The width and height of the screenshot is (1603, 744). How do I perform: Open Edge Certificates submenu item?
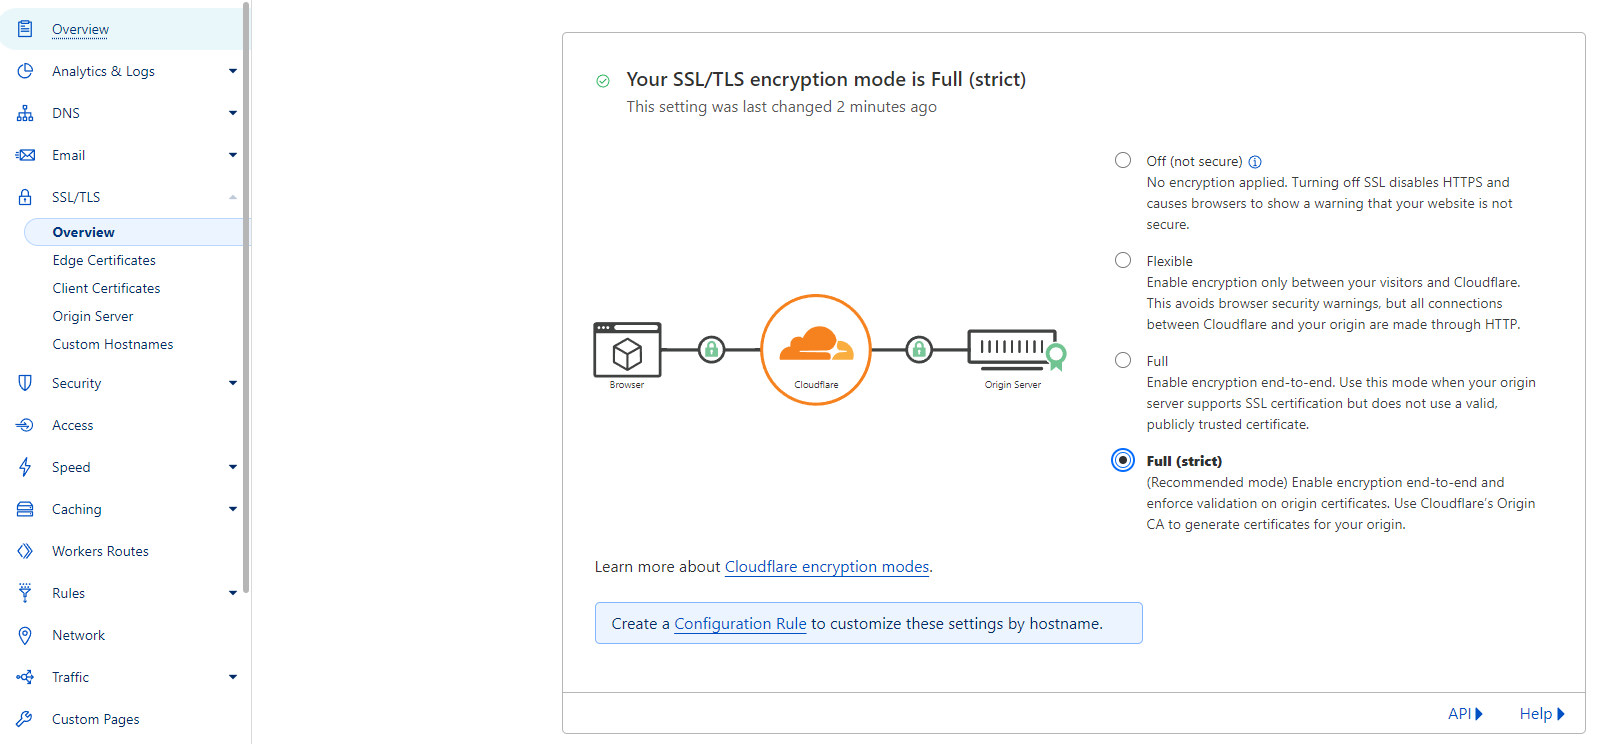pos(104,260)
